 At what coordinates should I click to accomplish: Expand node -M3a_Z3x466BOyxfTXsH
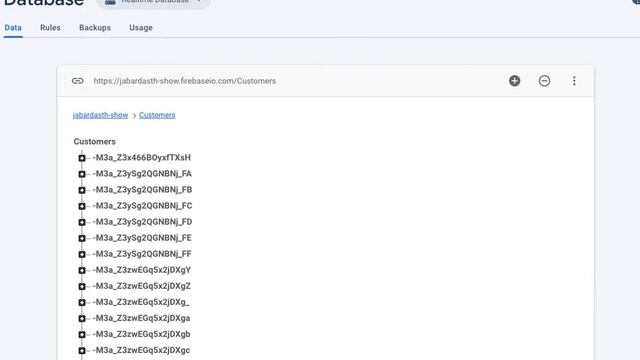82,158
